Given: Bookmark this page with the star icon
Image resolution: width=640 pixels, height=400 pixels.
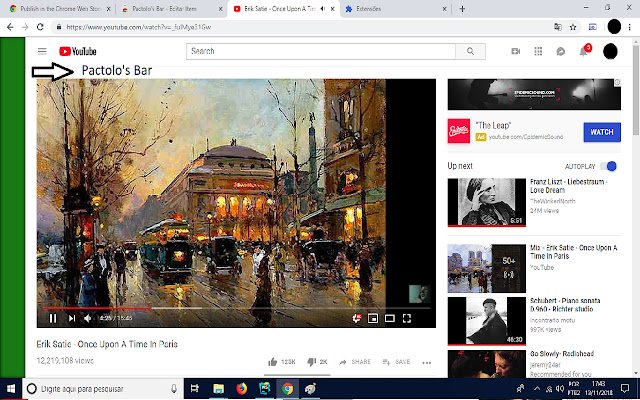Looking at the screenshot, I should point(573,27).
